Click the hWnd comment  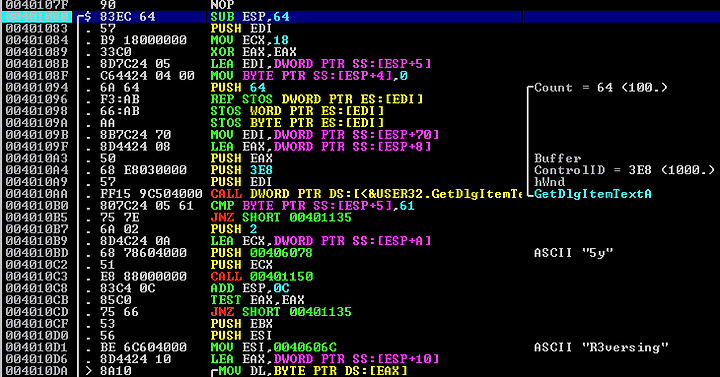(x=550, y=182)
